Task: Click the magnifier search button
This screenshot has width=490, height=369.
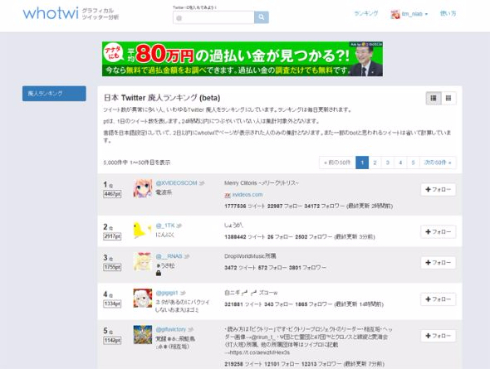Action: (261, 17)
